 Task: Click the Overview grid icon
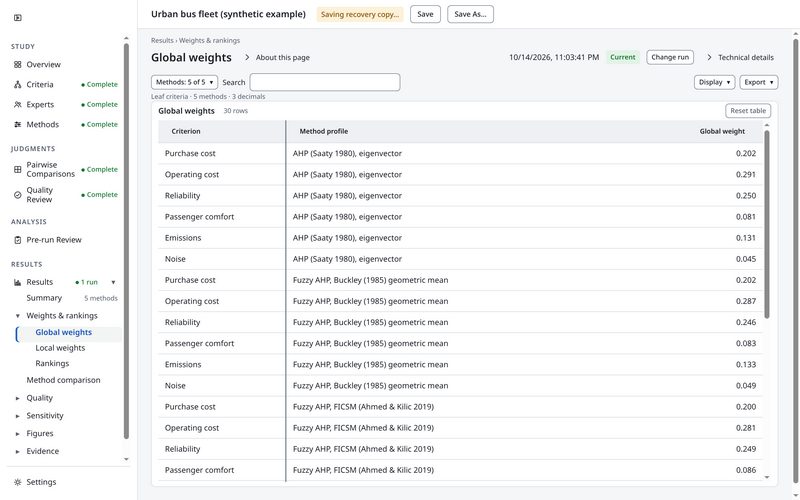pyautogui.click(x=18, y=65)
